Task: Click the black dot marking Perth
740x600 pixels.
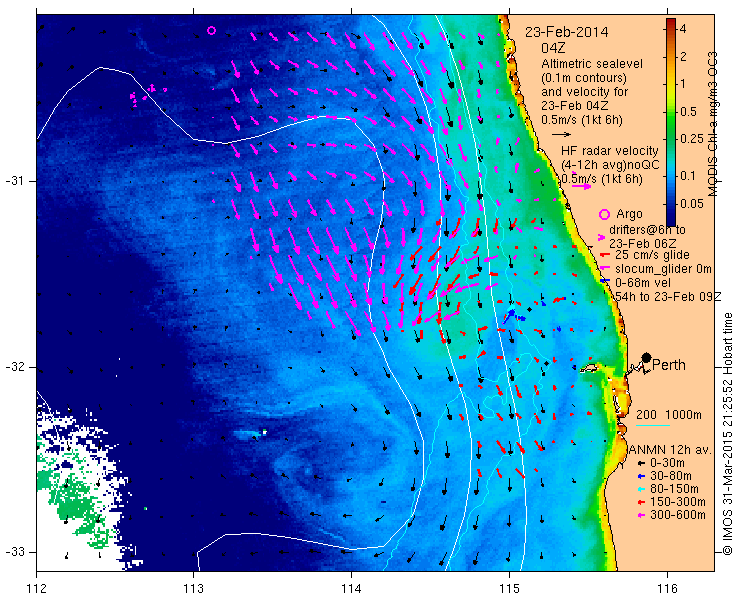Action: tap(647, 358)
